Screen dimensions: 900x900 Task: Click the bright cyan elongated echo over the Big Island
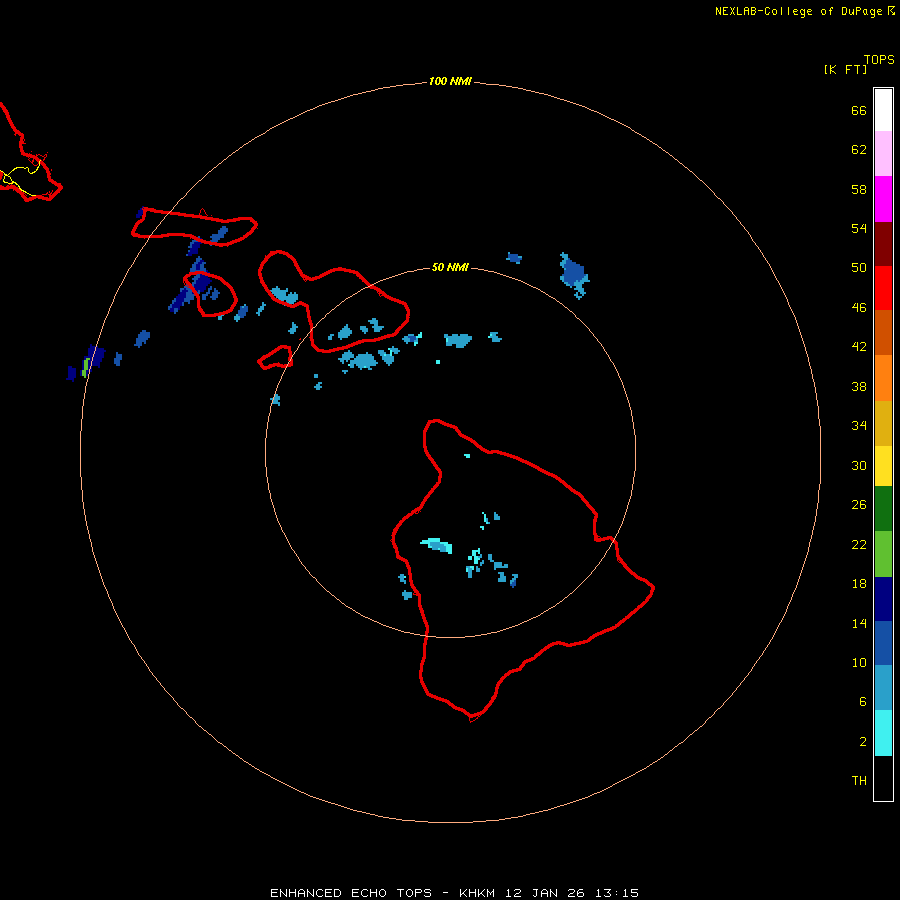[x=437, y=545]
